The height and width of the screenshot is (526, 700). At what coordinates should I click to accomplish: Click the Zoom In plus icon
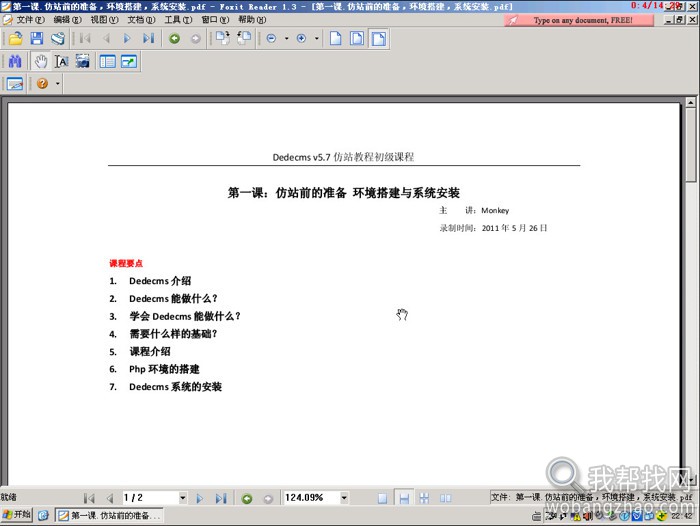point(301,38)
